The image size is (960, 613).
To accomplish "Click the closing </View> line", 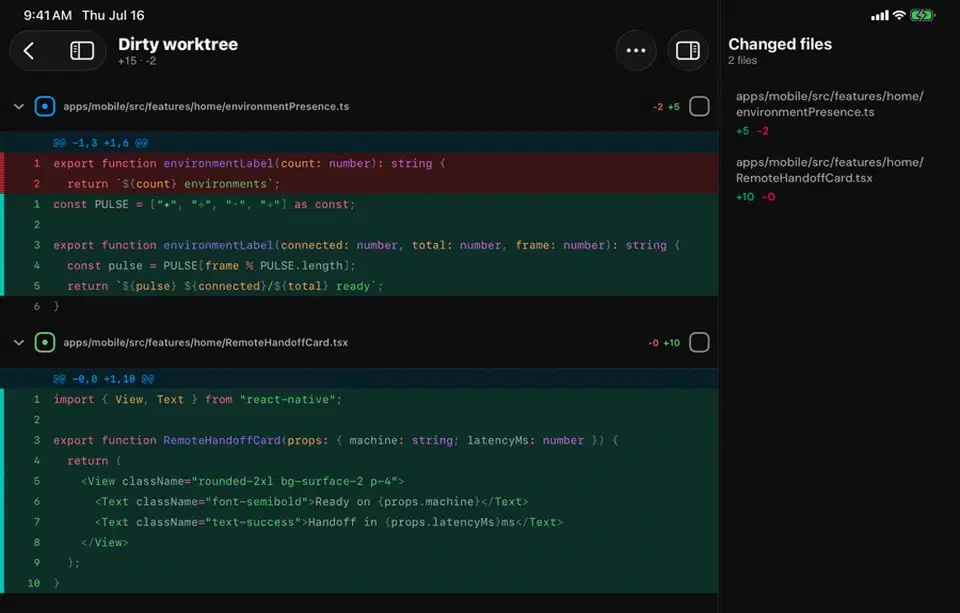I will pos(359,542).
